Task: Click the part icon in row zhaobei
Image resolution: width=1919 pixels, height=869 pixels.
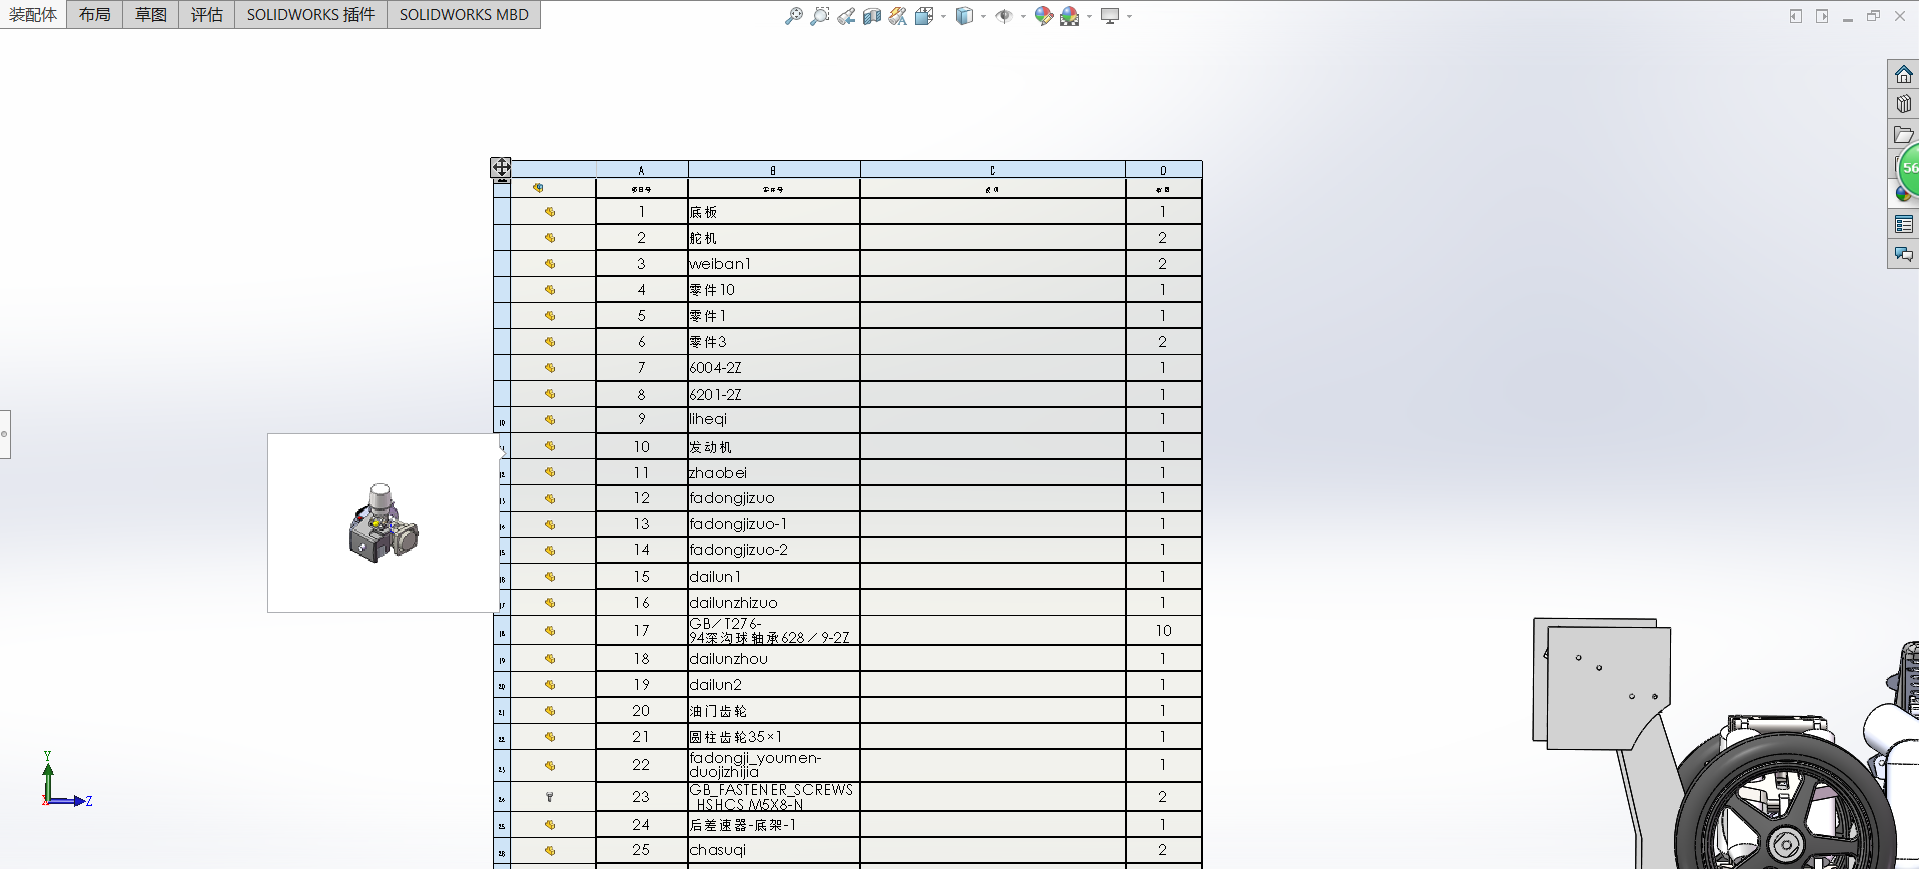Action: tap(550, 472)
